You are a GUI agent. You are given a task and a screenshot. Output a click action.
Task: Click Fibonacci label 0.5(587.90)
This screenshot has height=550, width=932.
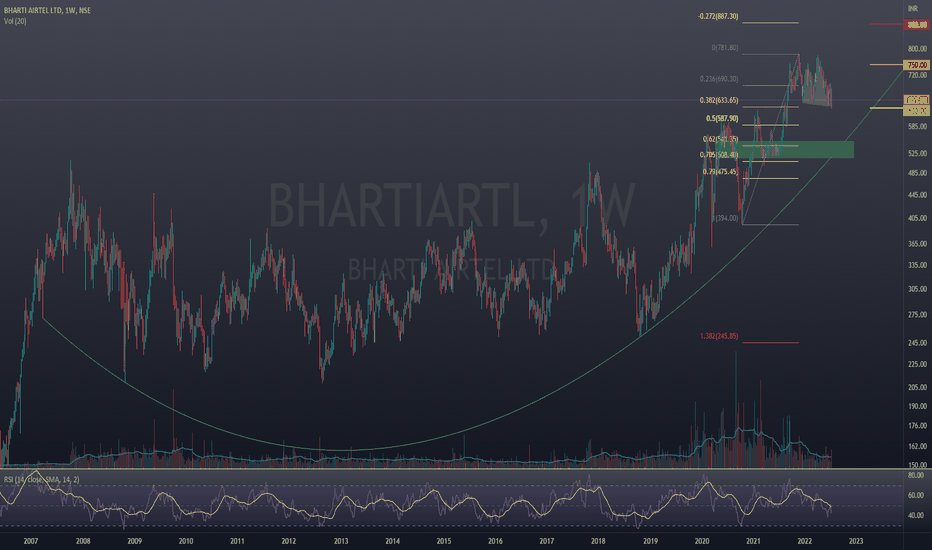722,118
